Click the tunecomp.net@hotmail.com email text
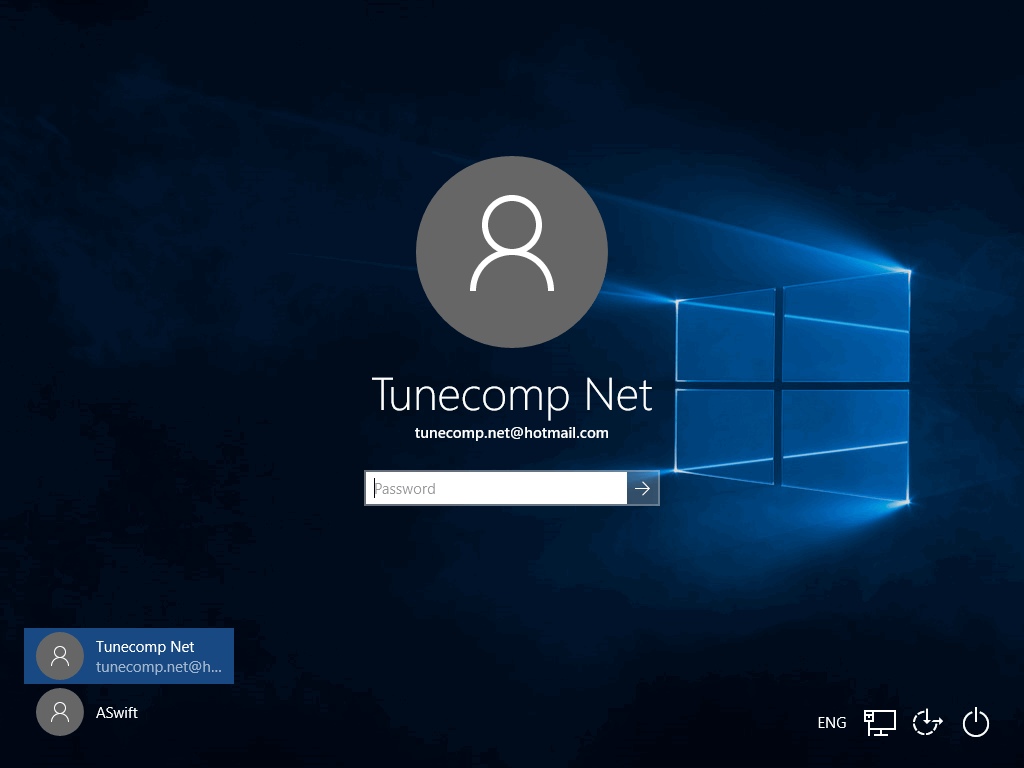 [x=512, y=433]
